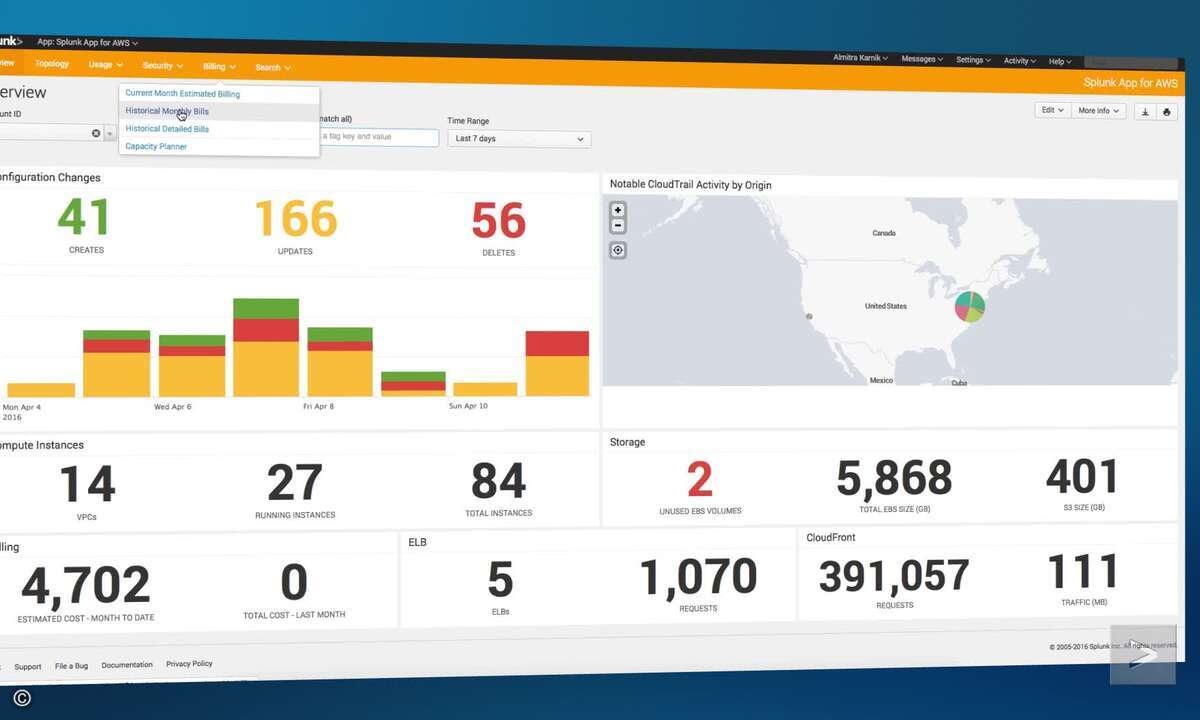
Task: Open the Time Range Last 7 days dropdown
Action: coord(519,139)
